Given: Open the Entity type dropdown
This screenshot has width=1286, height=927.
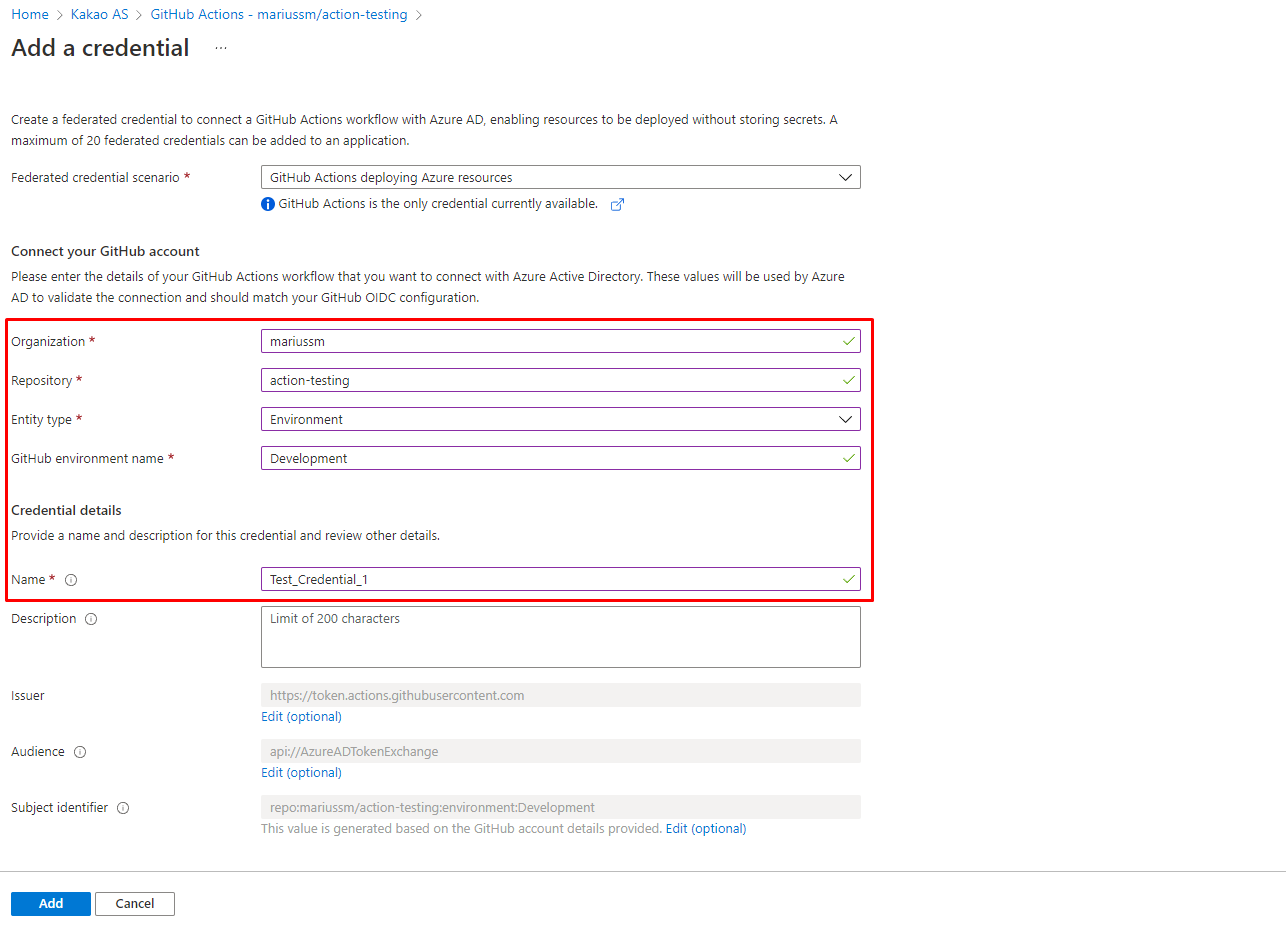Looking at the screenshot, I should pyautogui.click(x=560, y=419).
